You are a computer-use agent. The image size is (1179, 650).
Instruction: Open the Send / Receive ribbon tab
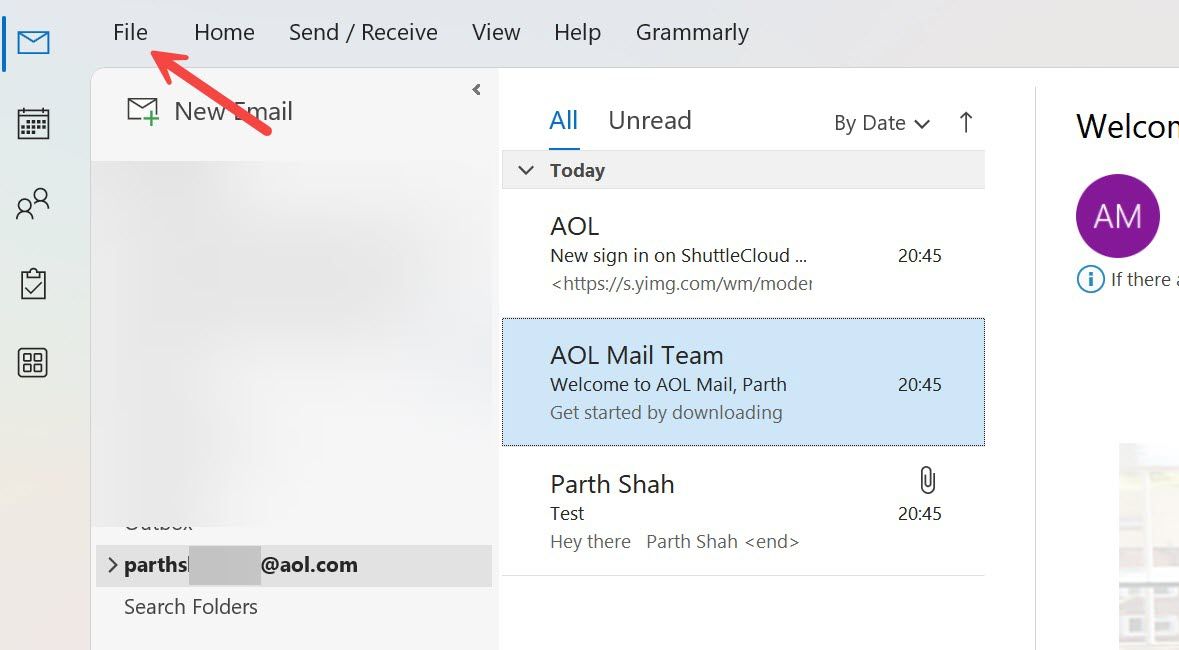363,31
